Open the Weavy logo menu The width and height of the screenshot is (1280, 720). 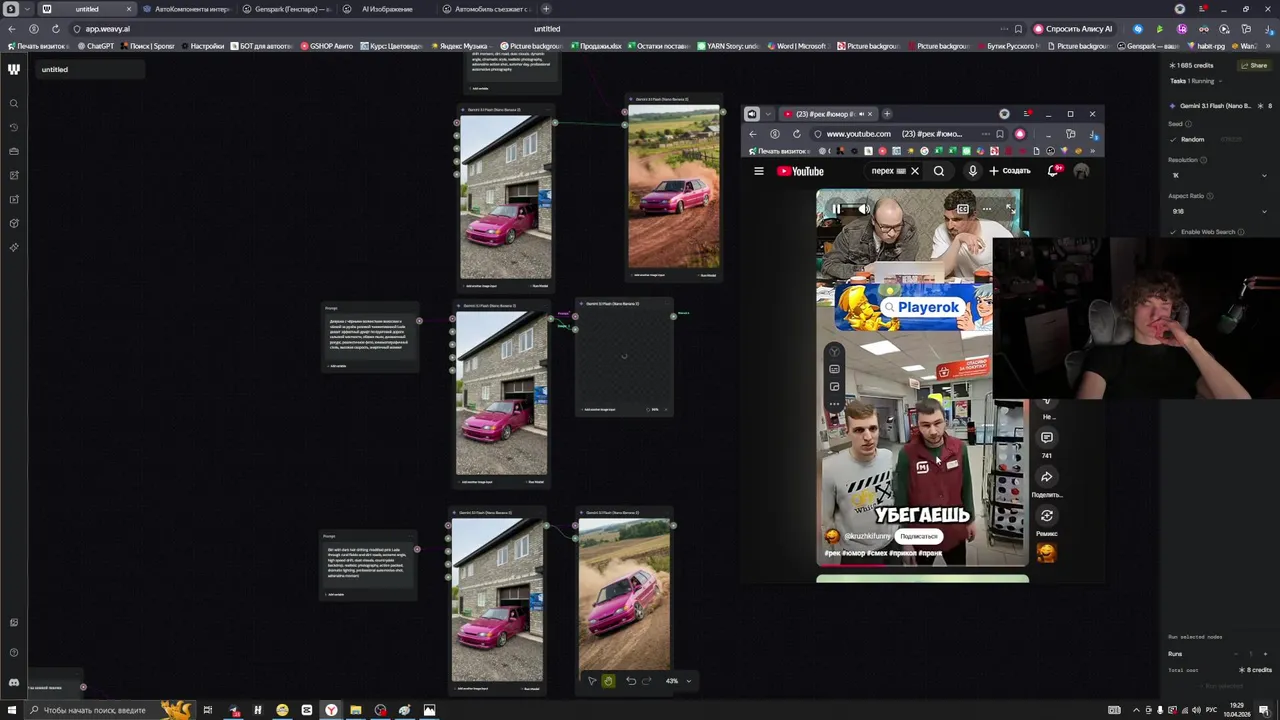pyautogui.click(x=14, y=69)
